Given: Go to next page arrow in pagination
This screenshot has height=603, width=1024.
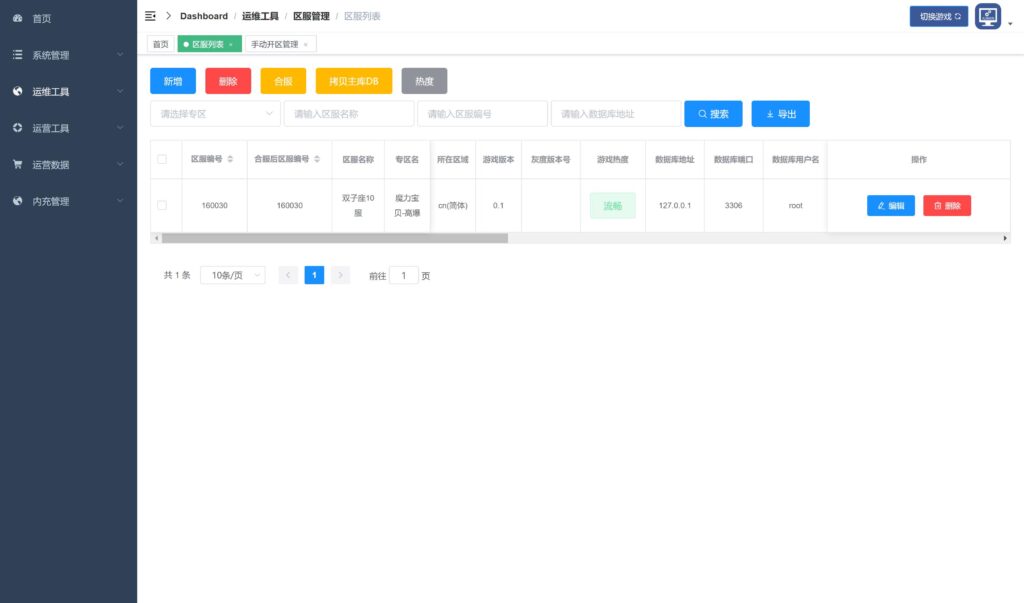Looking at the screenshot, I should click(x=340, y=275).
